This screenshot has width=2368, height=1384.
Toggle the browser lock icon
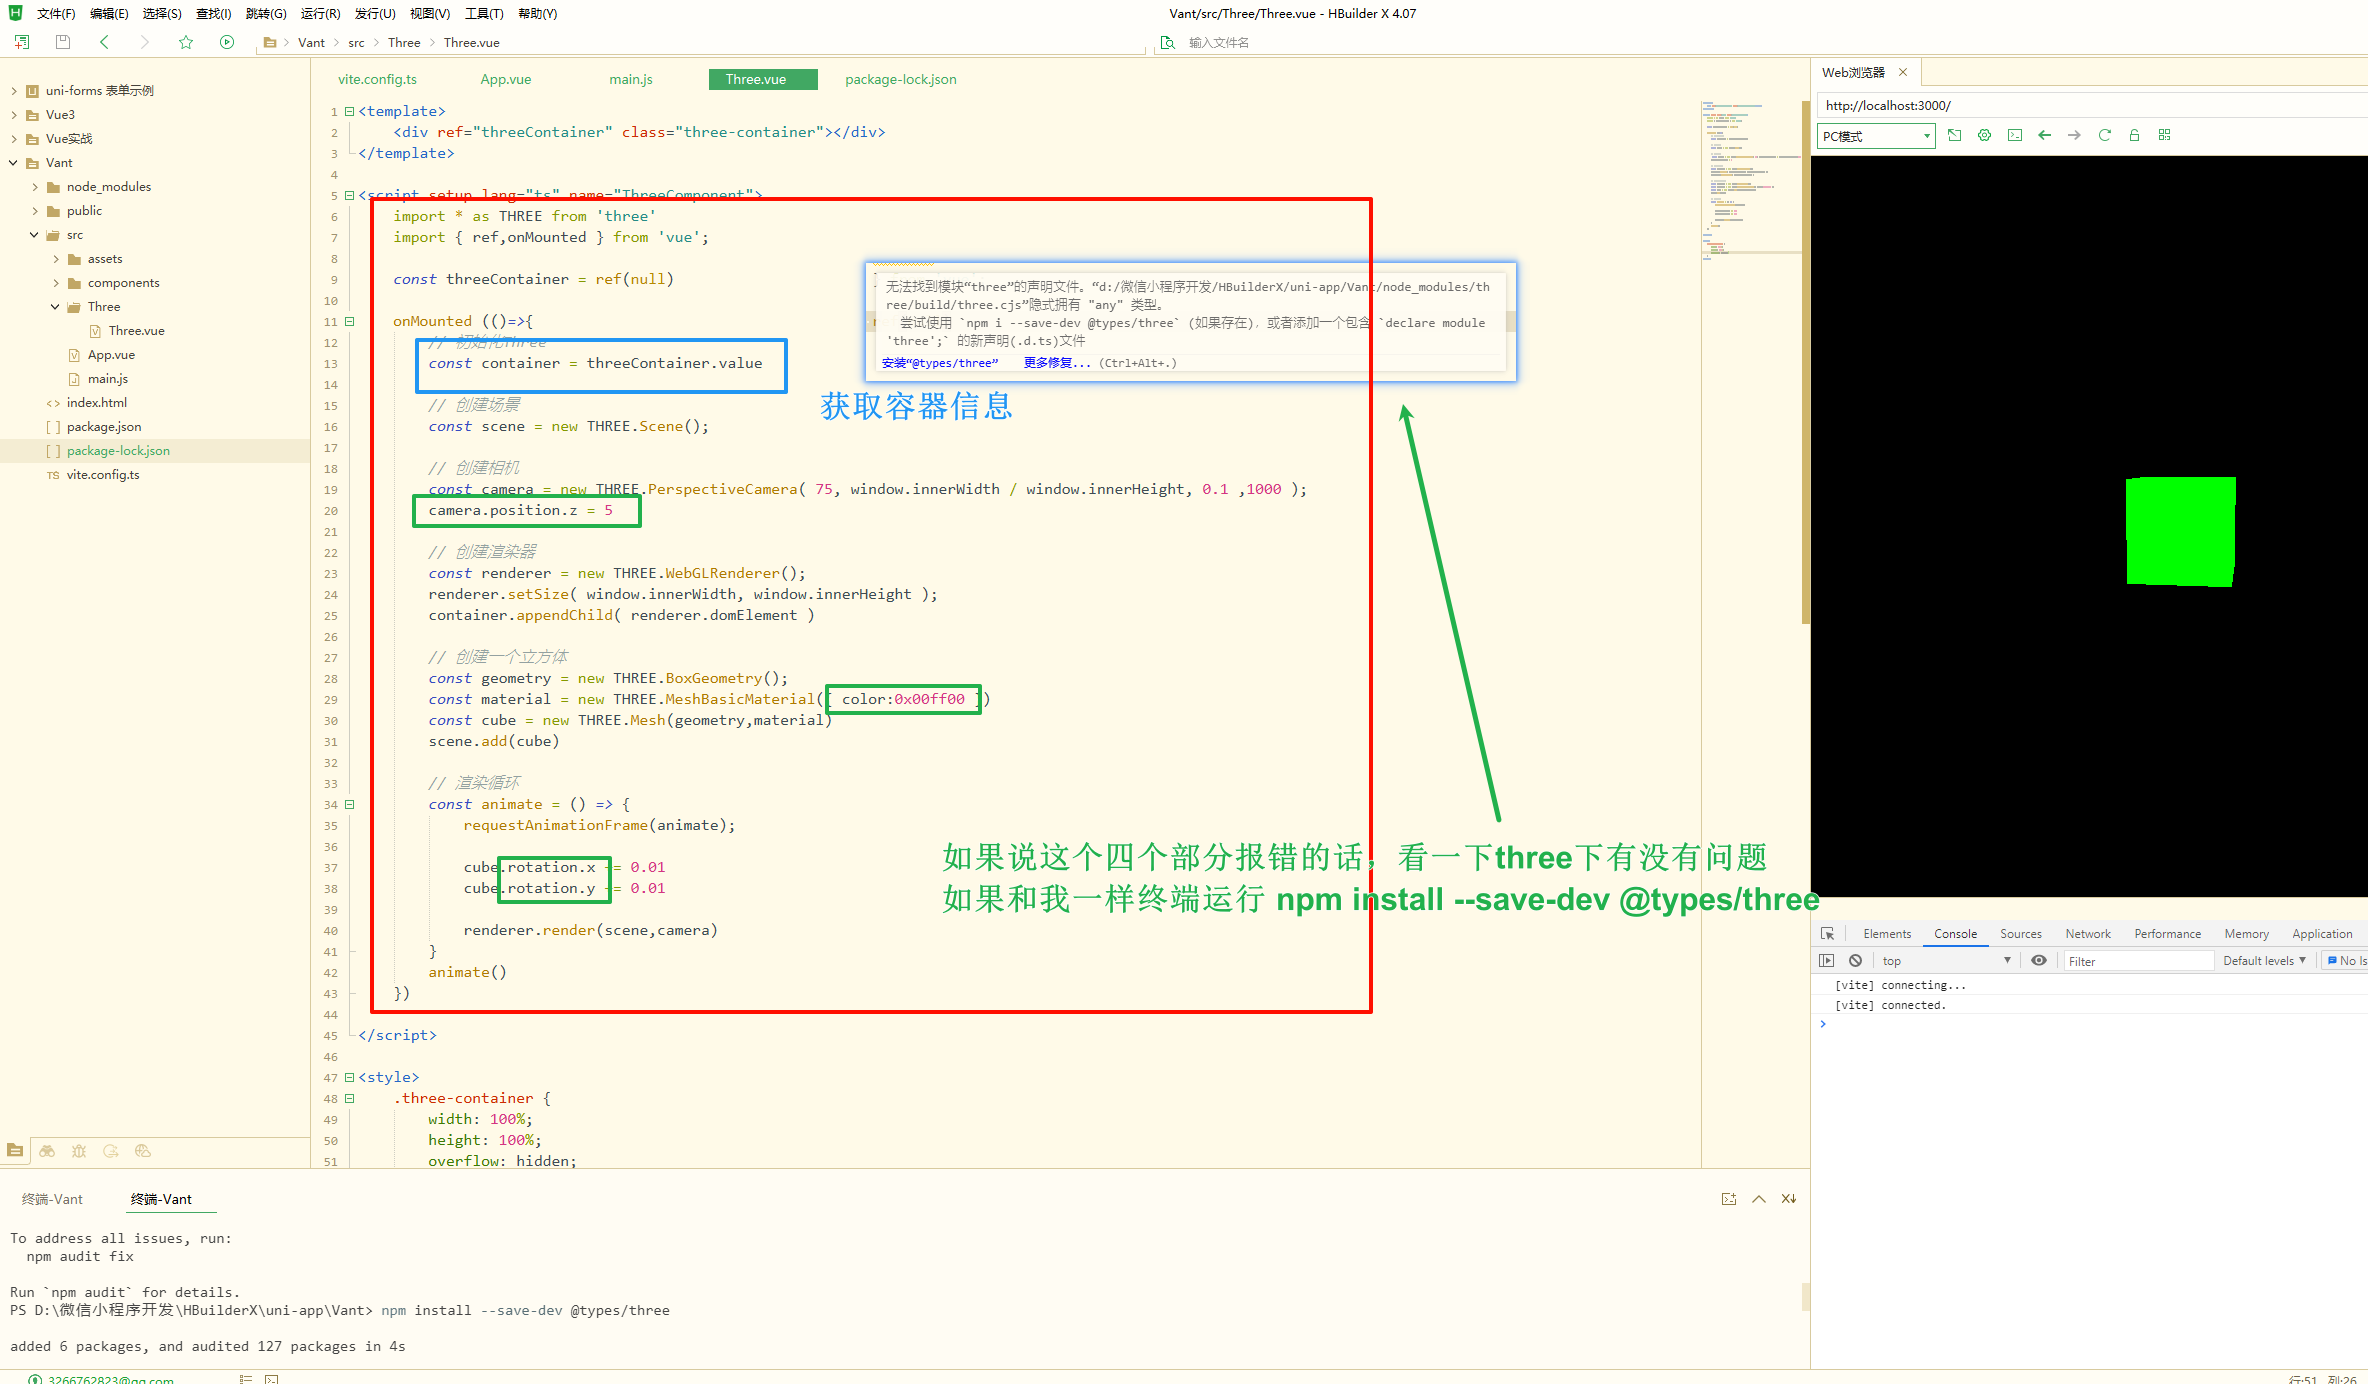click(x=2134, y=135)
